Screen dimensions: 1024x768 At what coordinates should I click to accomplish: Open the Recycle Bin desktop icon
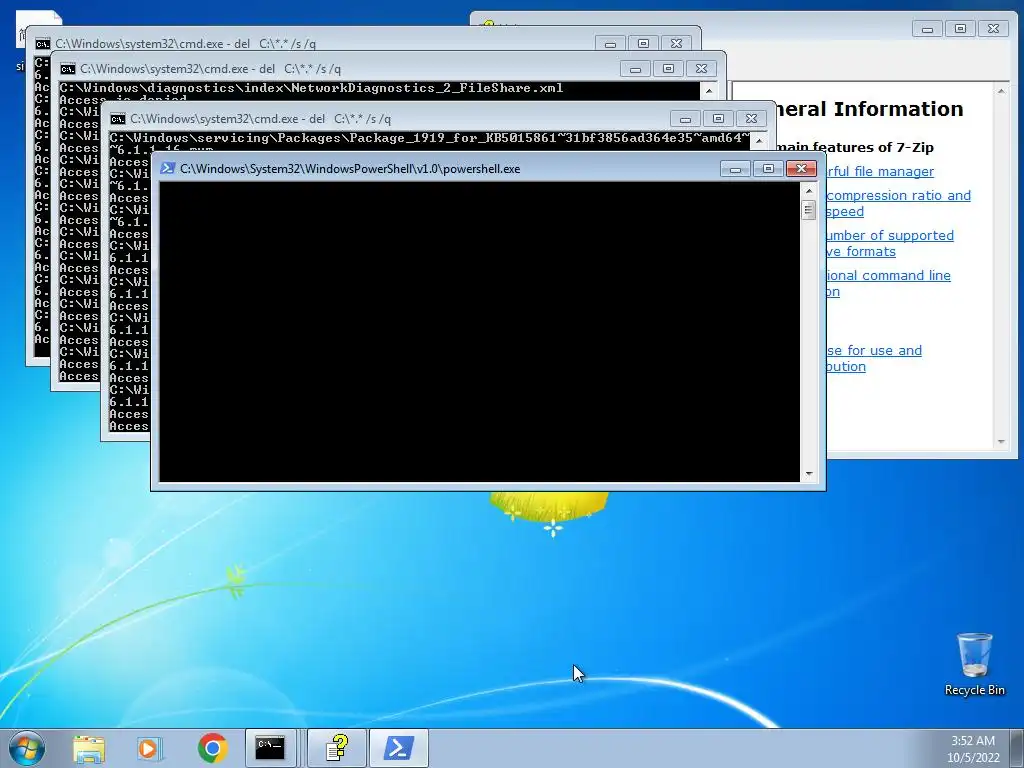(974, 664)
